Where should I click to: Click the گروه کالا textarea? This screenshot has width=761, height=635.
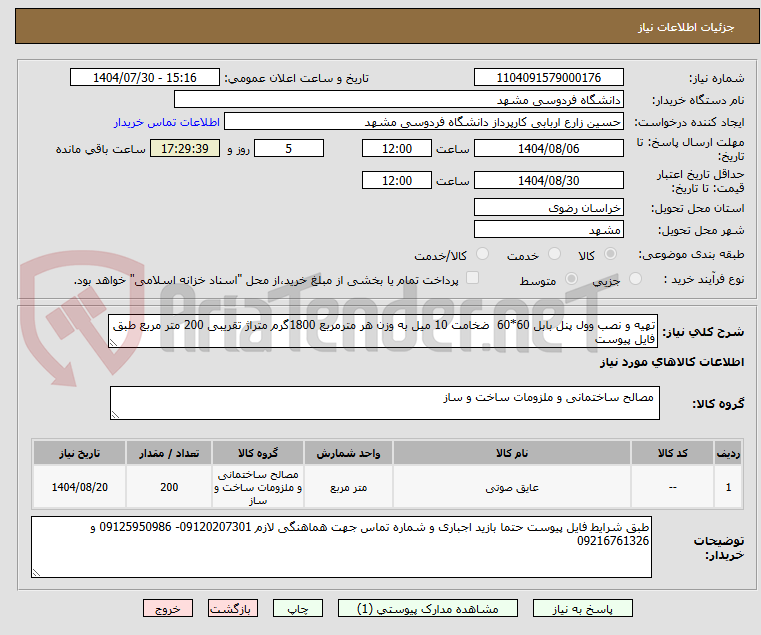pos(385,403)
